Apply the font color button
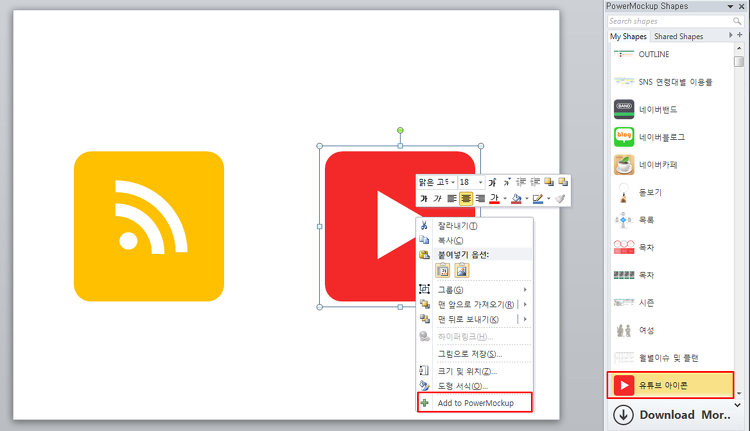This screenshot has height=431, width=750. point(495,199)
